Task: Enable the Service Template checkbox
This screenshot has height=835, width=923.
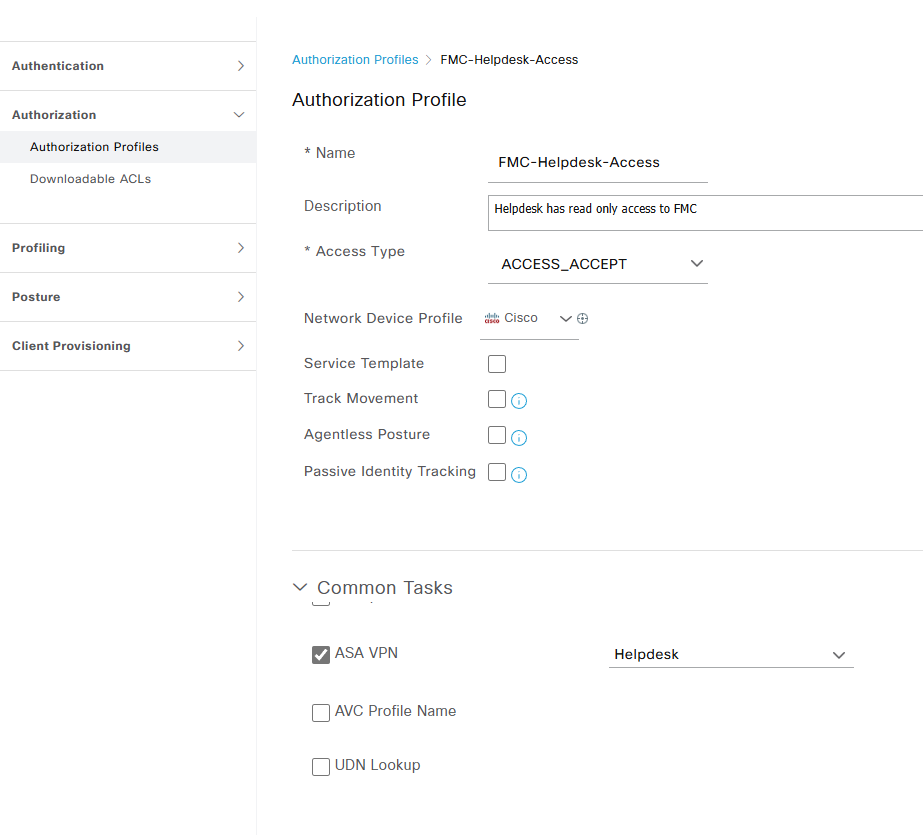Action: tap(497, 364)
